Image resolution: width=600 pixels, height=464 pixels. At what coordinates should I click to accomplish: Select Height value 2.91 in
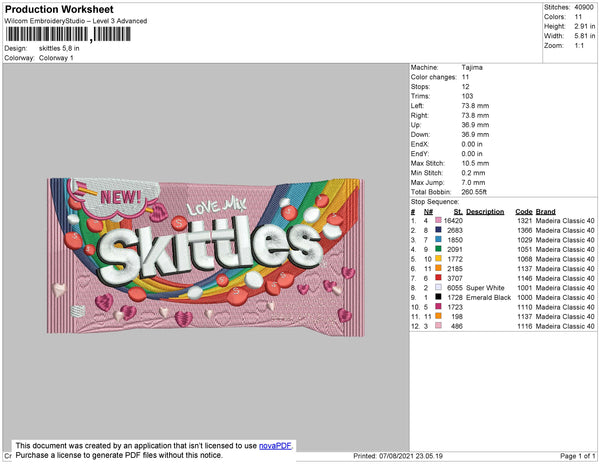click(x=584, y=26)
